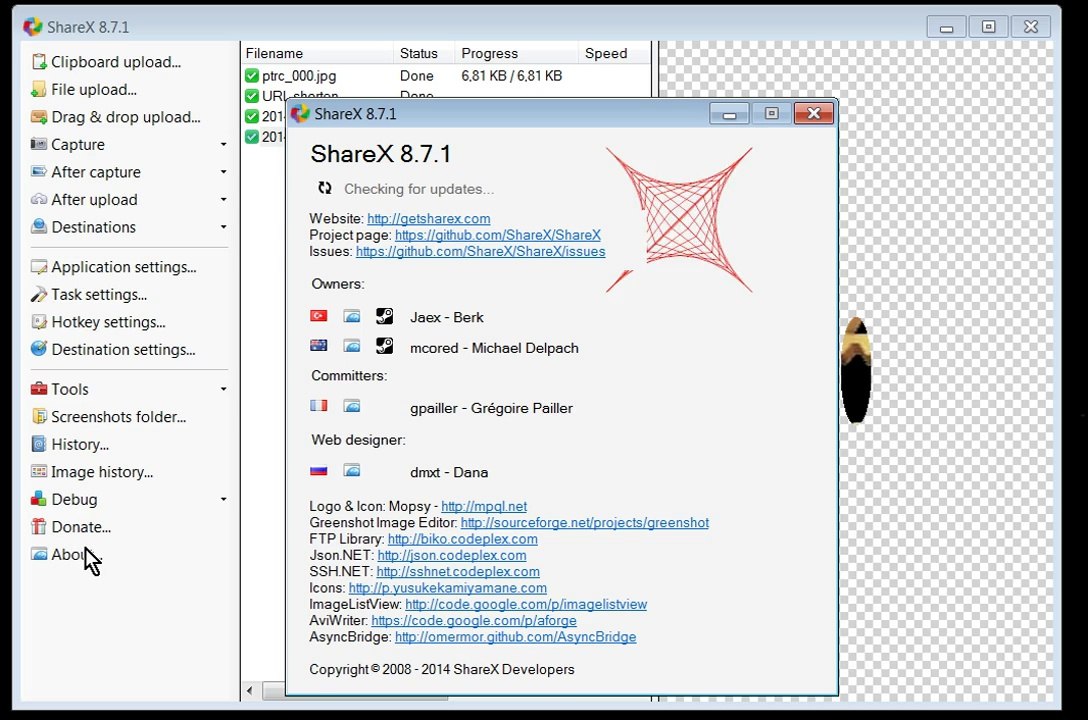Open the Greenshot sourceforge link
1088x720 pixels.
pos(585,522)
